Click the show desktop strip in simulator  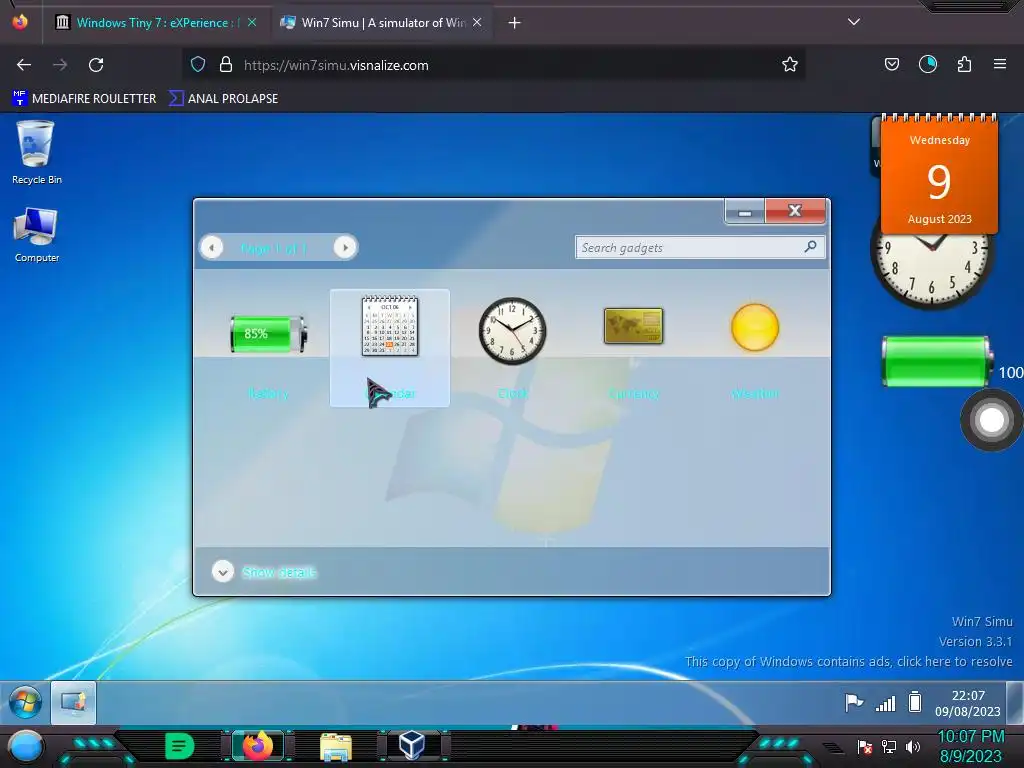[x=1015, y=703]
